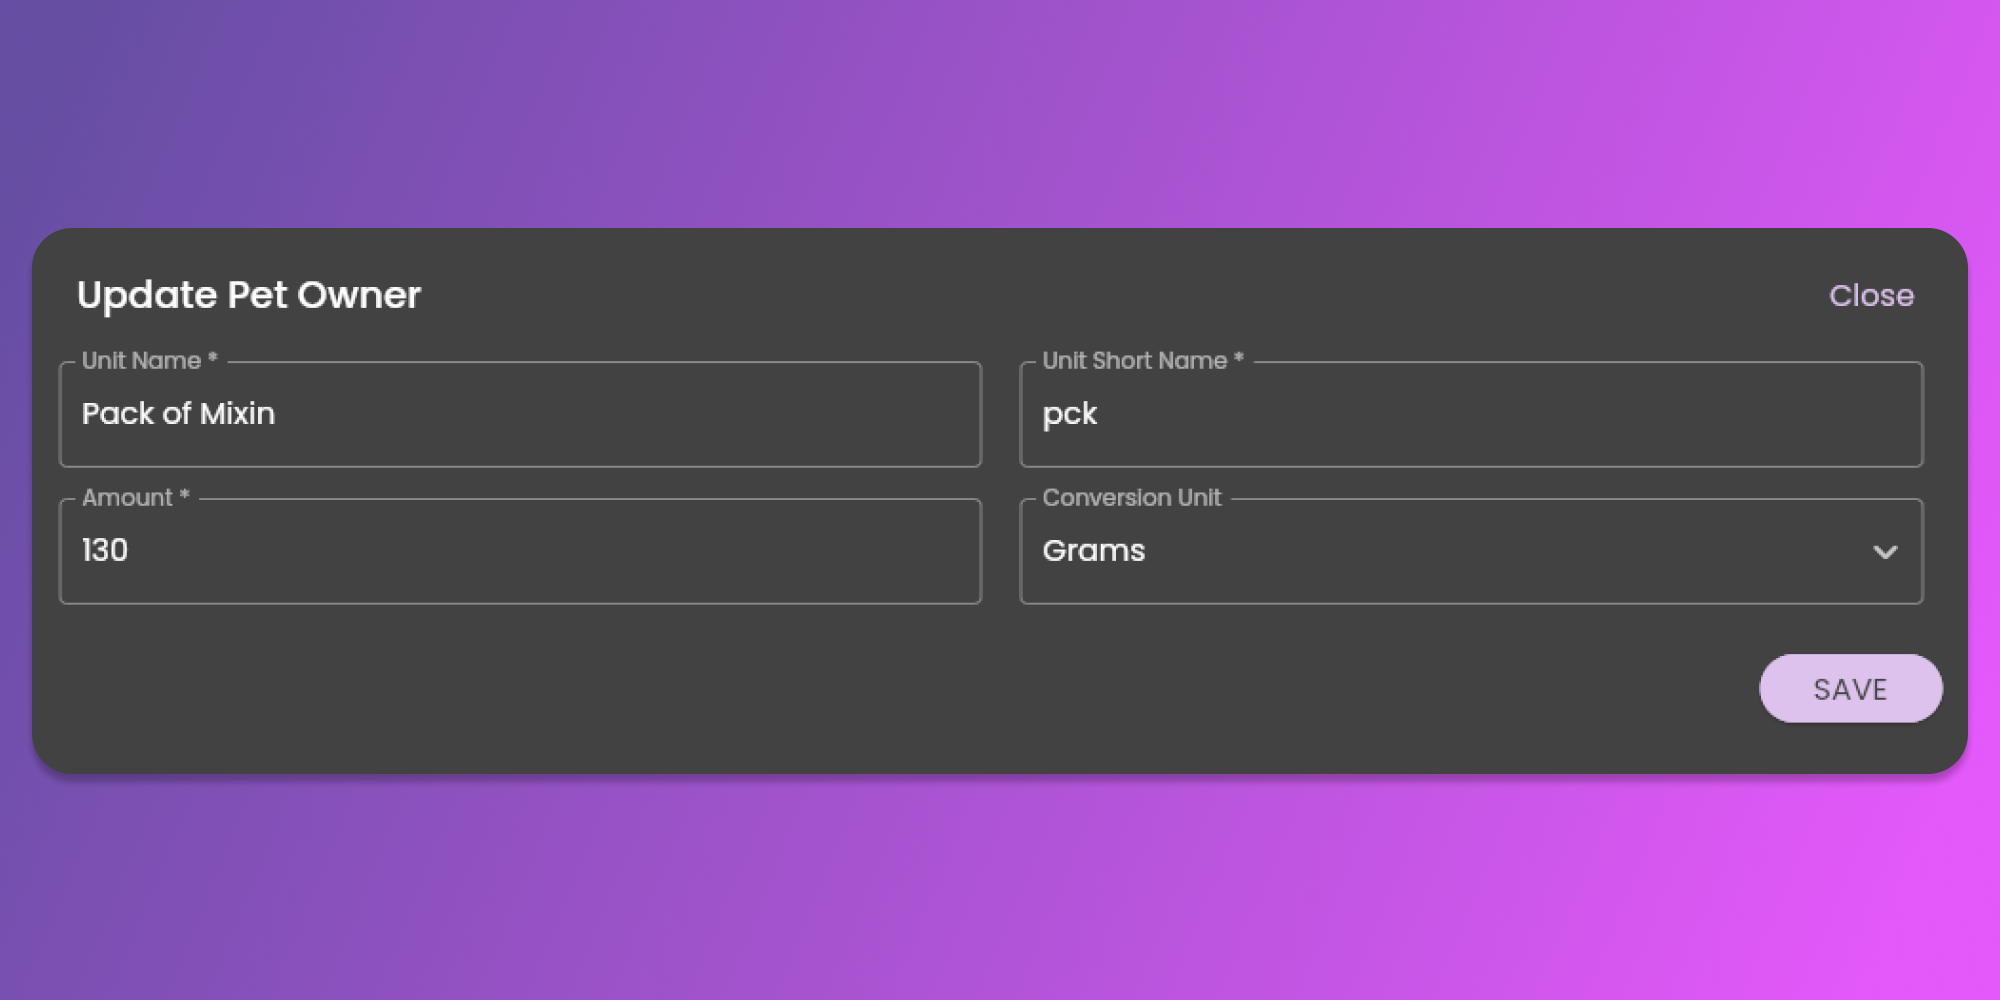The height and width of the screenshot is (1000, 2000).
Task: Click the purple backdrop above the dialog
Action: (x=1000, y=110)
